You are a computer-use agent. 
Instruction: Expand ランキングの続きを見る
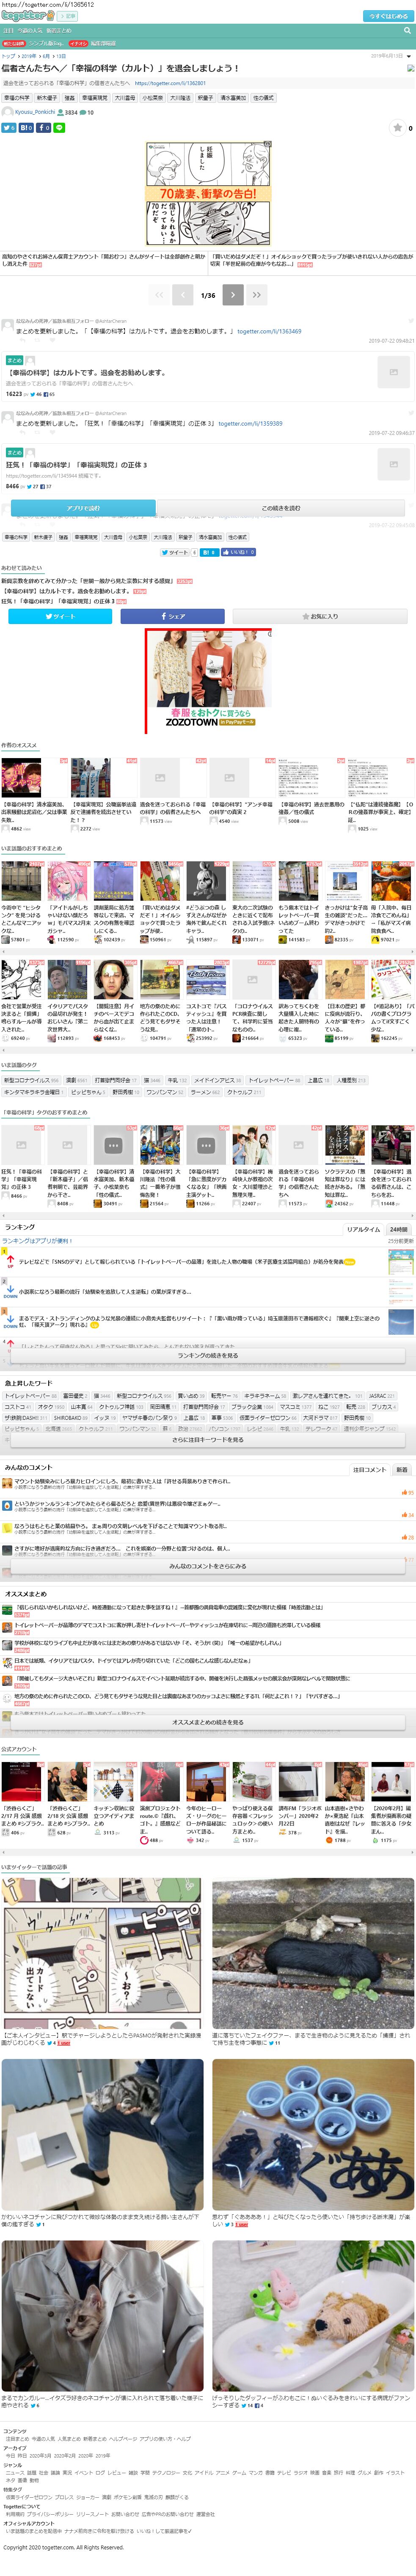coord(208,1355)
